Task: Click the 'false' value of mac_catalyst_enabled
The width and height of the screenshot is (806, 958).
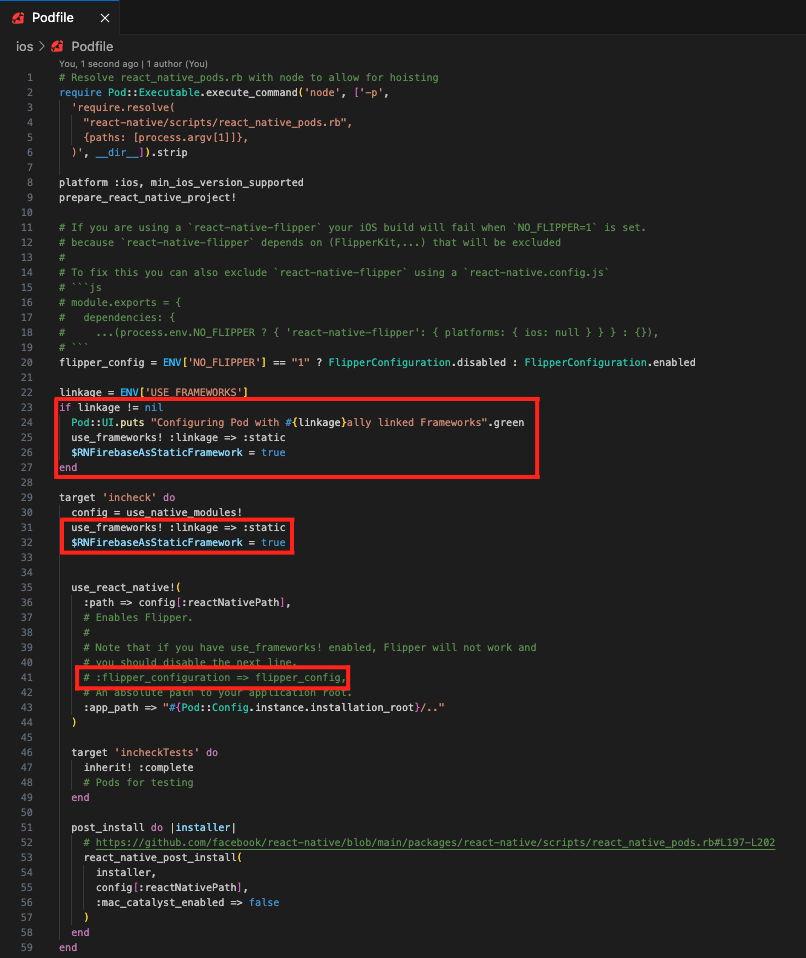Action: 265,902
